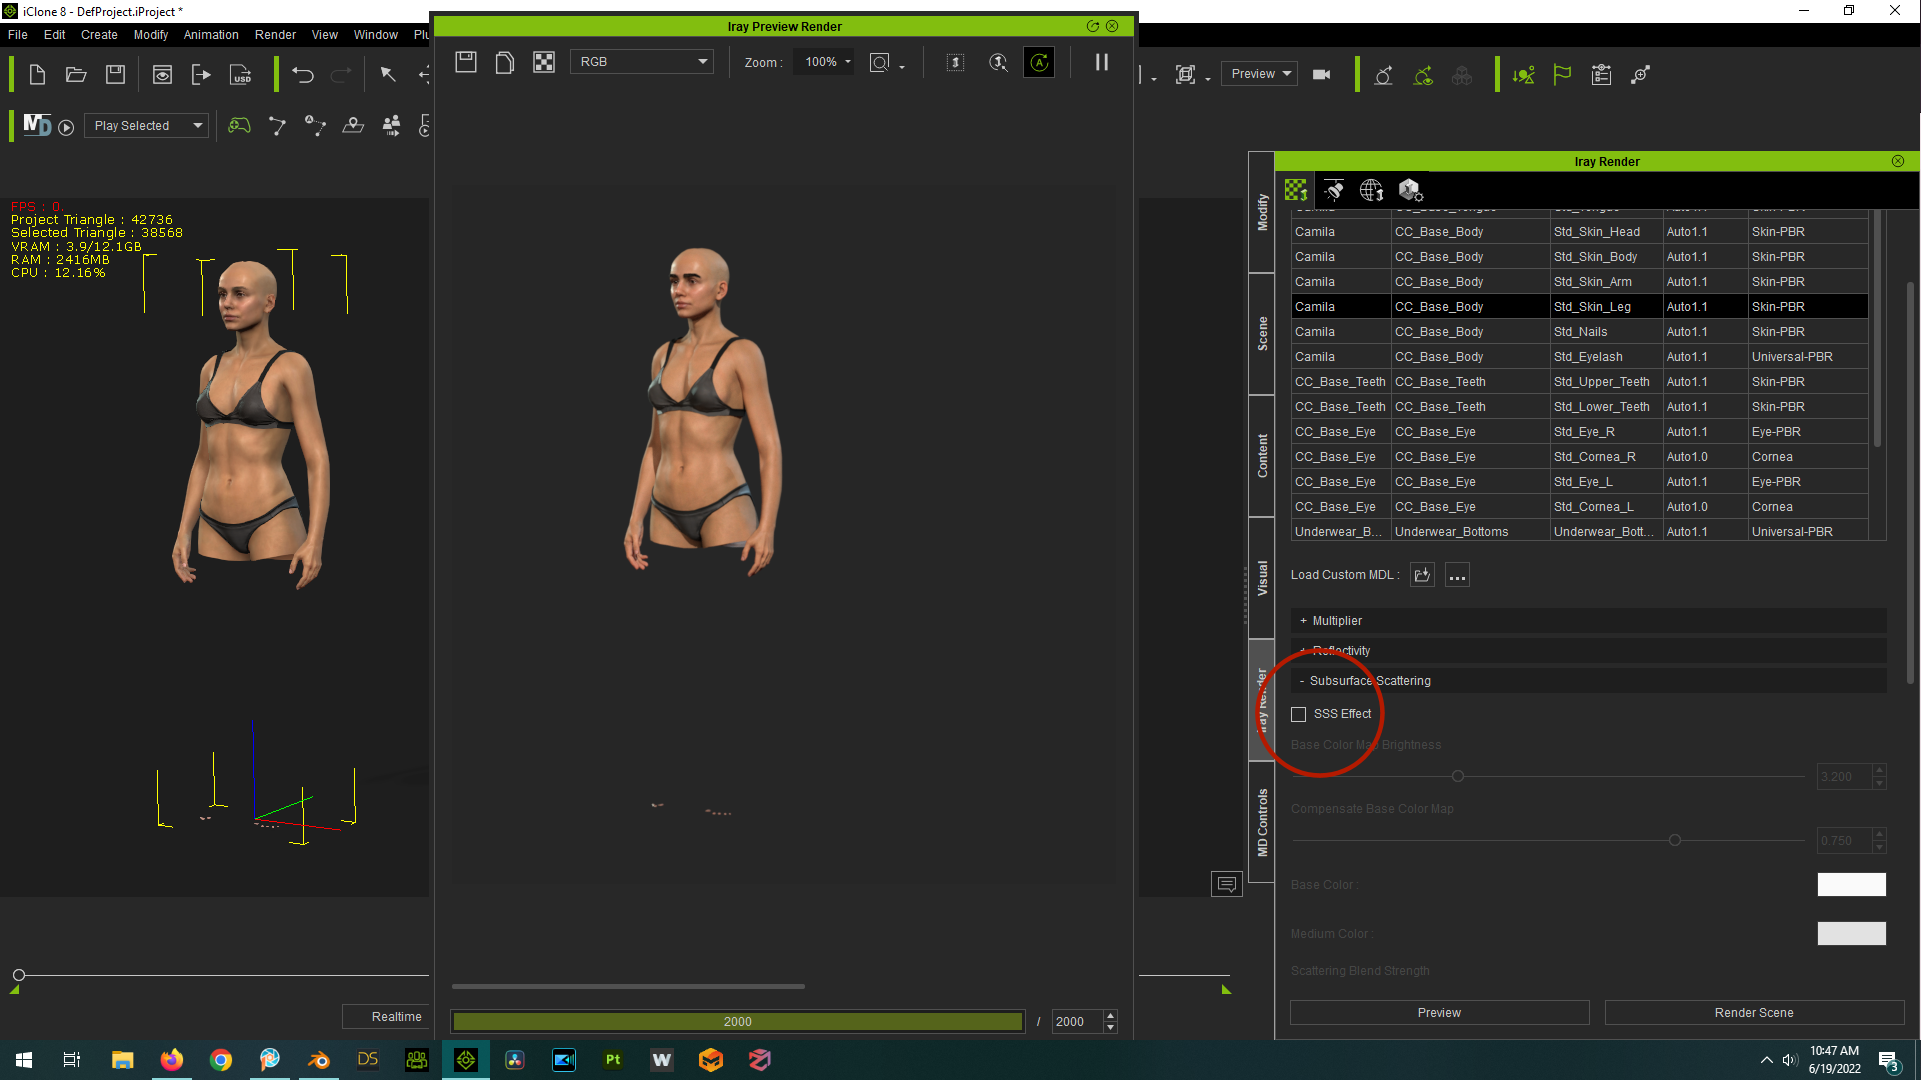Open Substance Painter from the taskbar
The height and width of the screenshot is (1080, 1921).
[613, 1060]
